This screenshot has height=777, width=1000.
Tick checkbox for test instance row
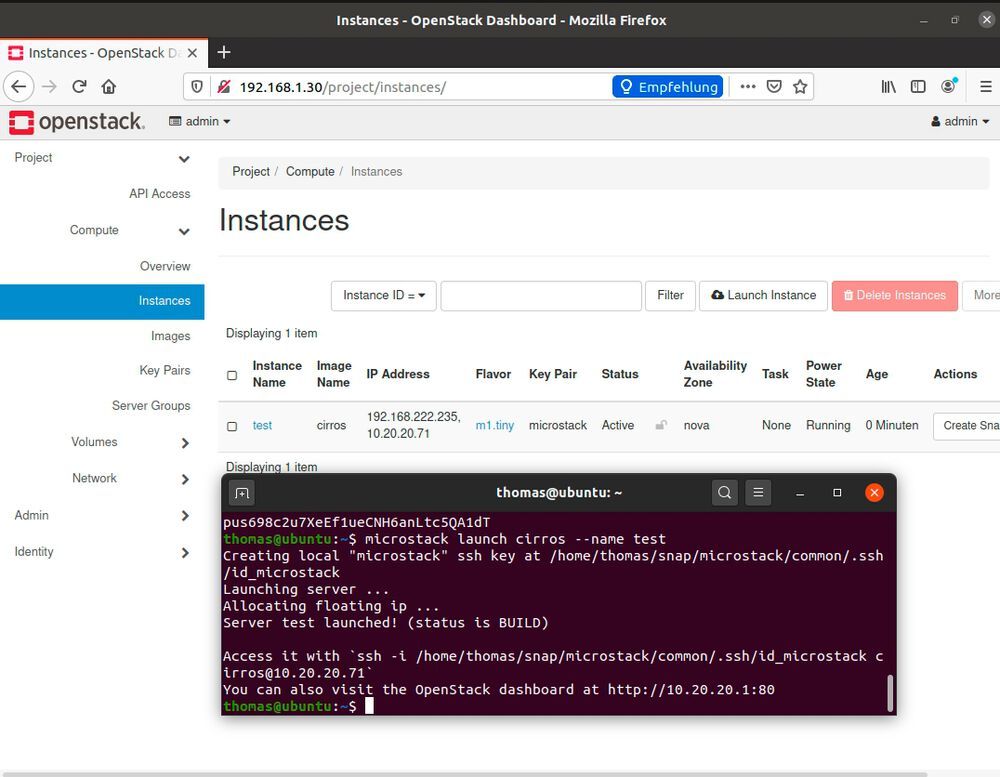[232, 426]
